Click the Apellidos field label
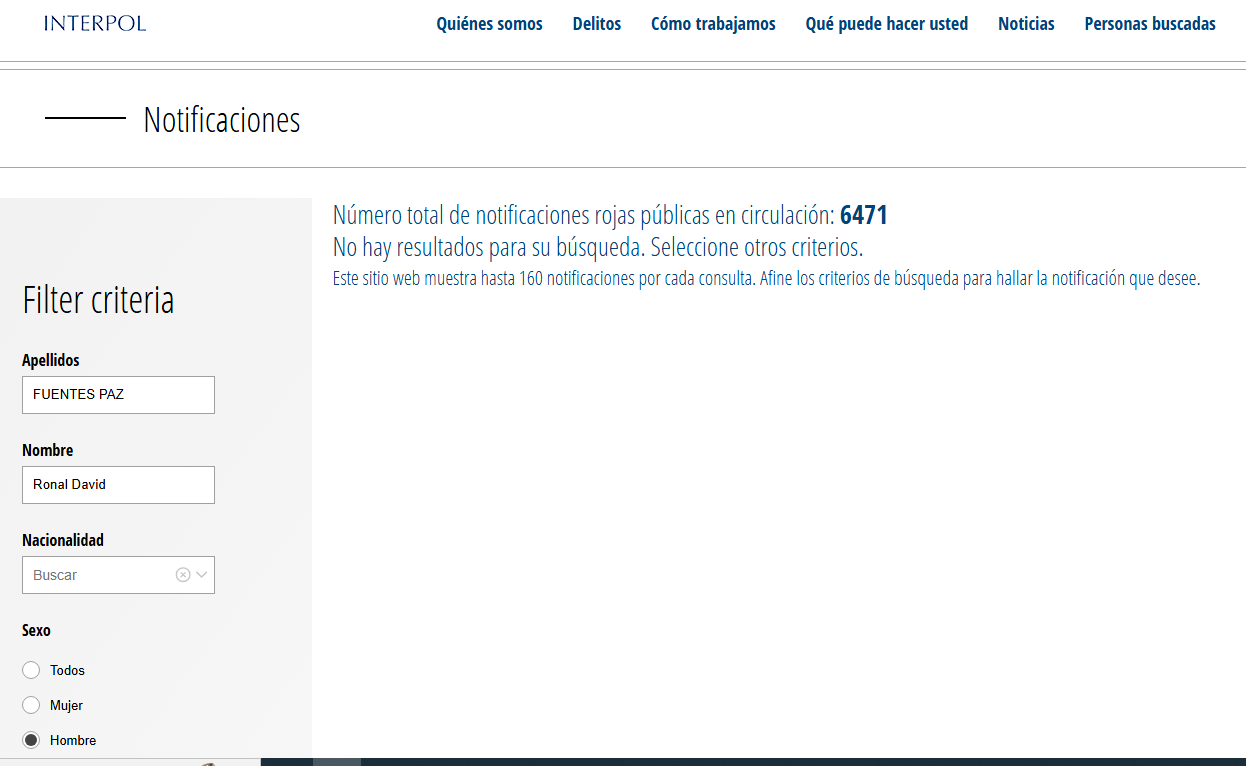1246x766 pixels. [x=51, y=360]
